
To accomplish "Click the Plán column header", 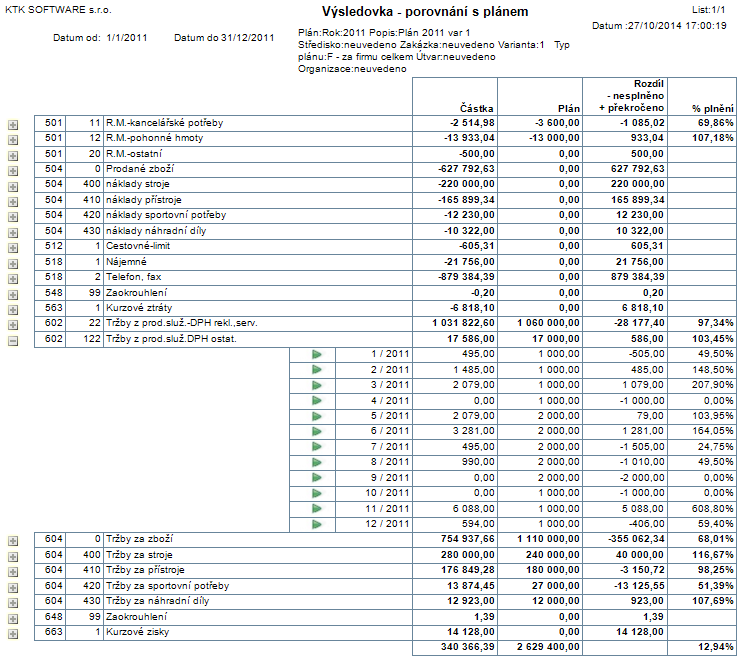I will 568,107.
